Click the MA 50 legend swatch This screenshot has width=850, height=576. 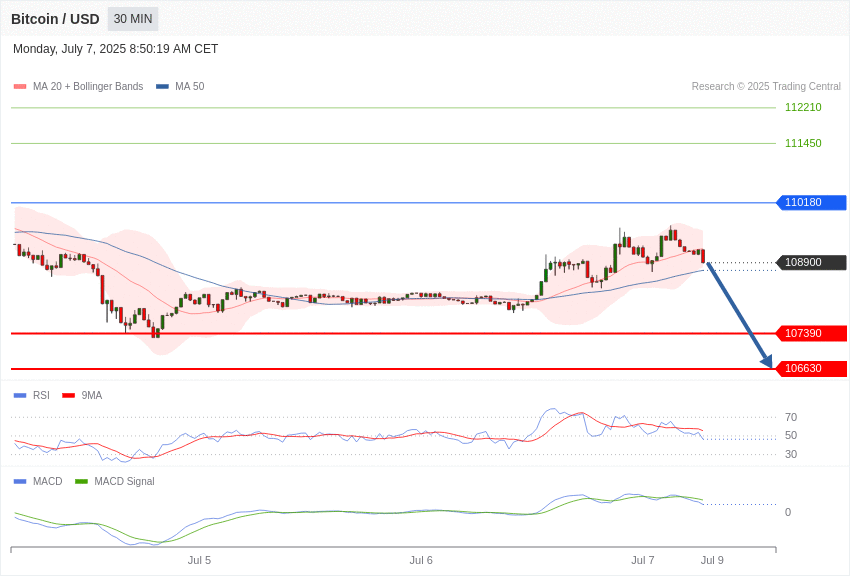tap(162, 87)
